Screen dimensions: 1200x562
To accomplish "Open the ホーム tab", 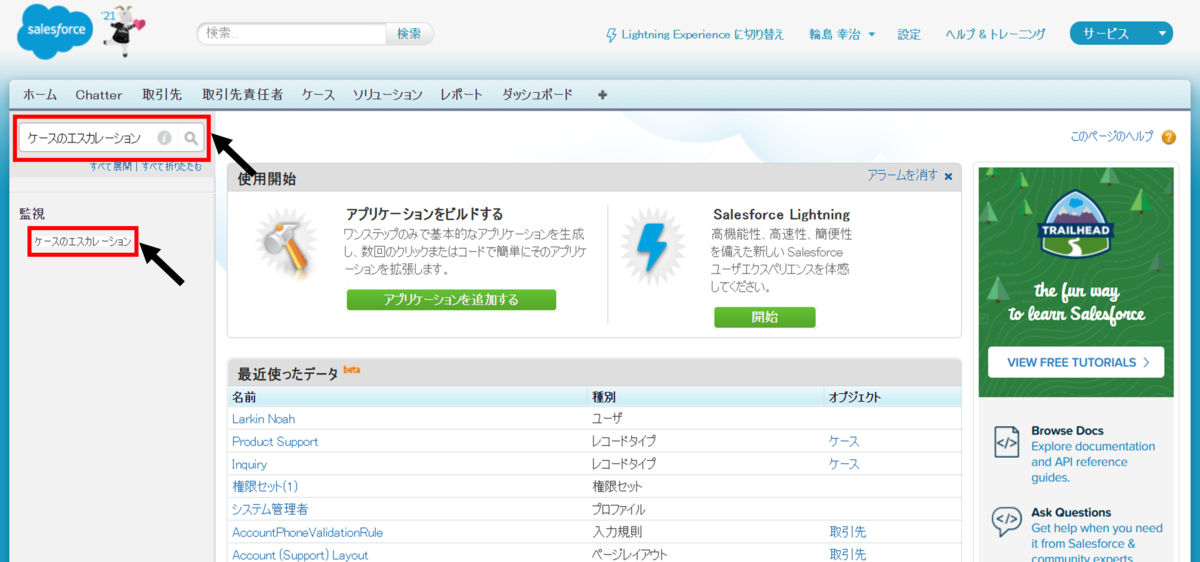I will click(40, 95).
